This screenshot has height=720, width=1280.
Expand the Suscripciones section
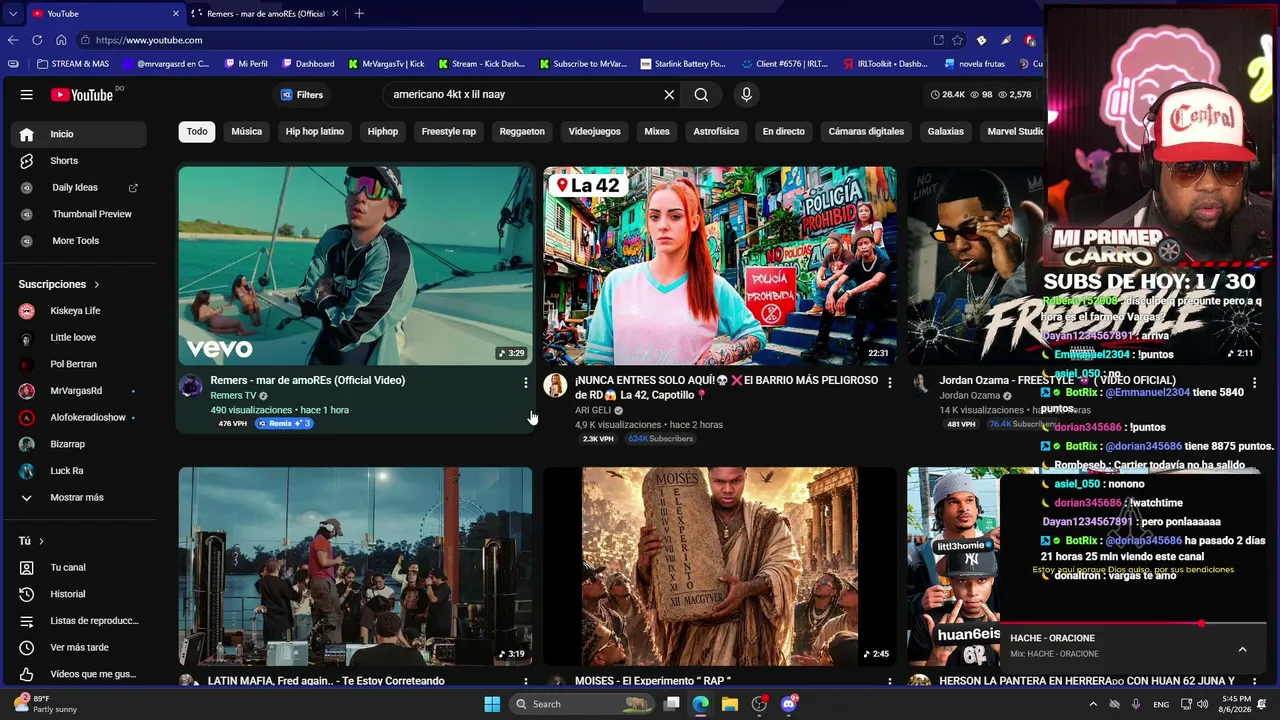59,284
